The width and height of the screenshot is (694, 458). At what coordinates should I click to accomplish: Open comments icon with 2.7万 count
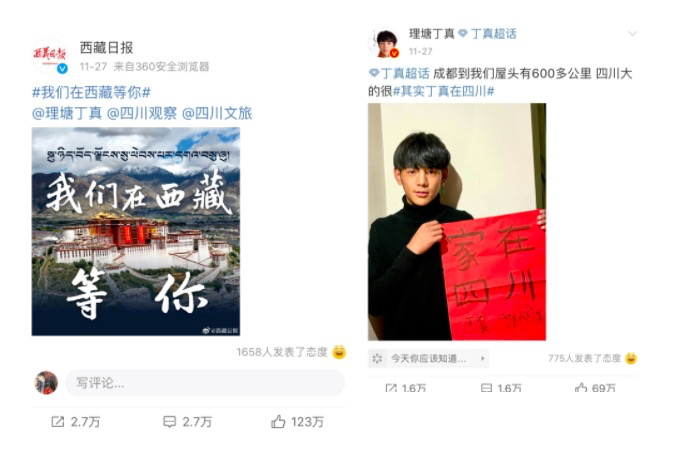[170, 422]
